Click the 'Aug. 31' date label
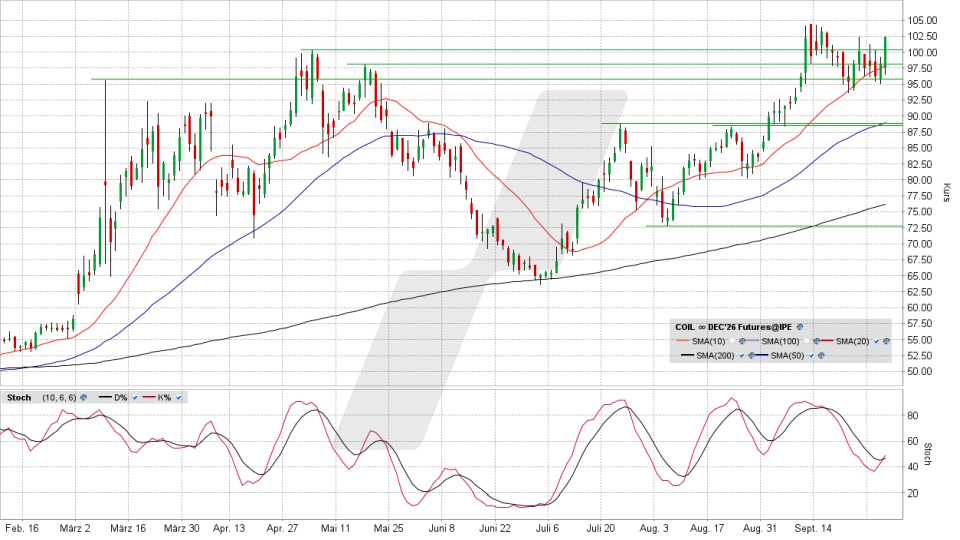The width and height of the screenshot is (960, 540). (760, 528)
